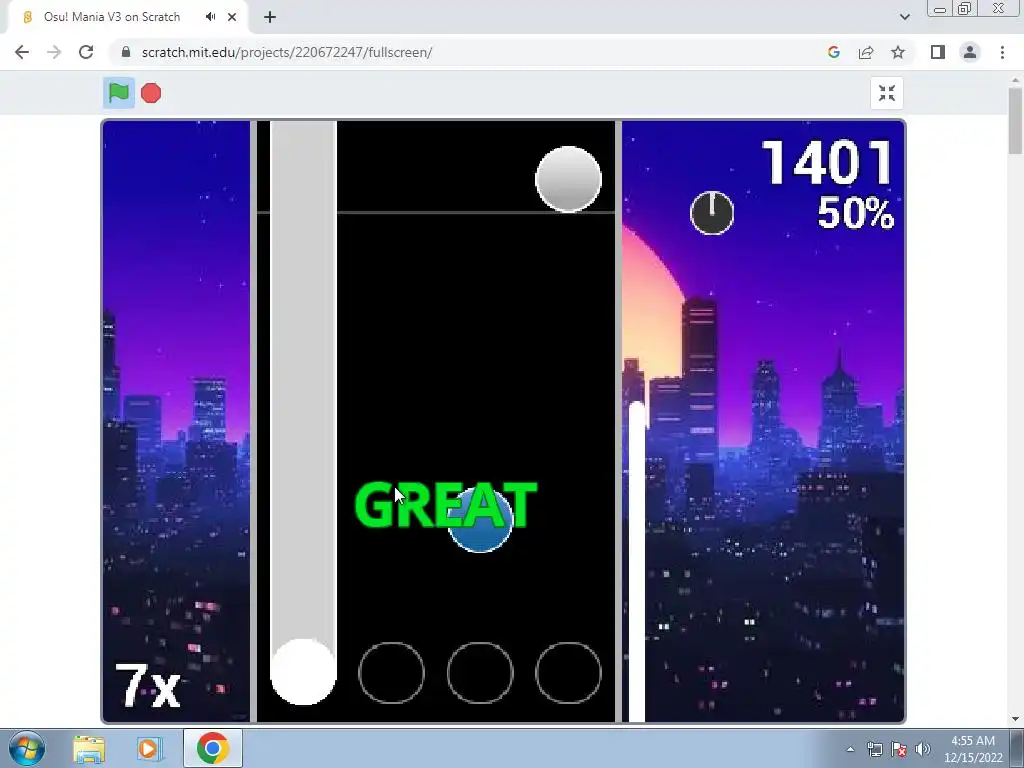The image size is (1024, 768).
Task: Click the song progress clock icon
Action: coord(712,213)
